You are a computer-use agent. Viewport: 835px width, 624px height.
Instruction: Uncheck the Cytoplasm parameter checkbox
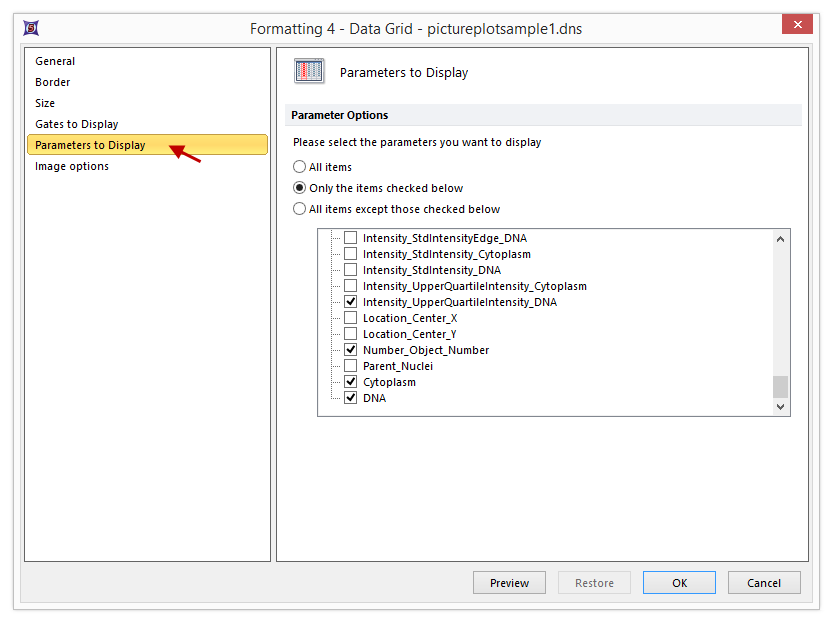[350, 382]
